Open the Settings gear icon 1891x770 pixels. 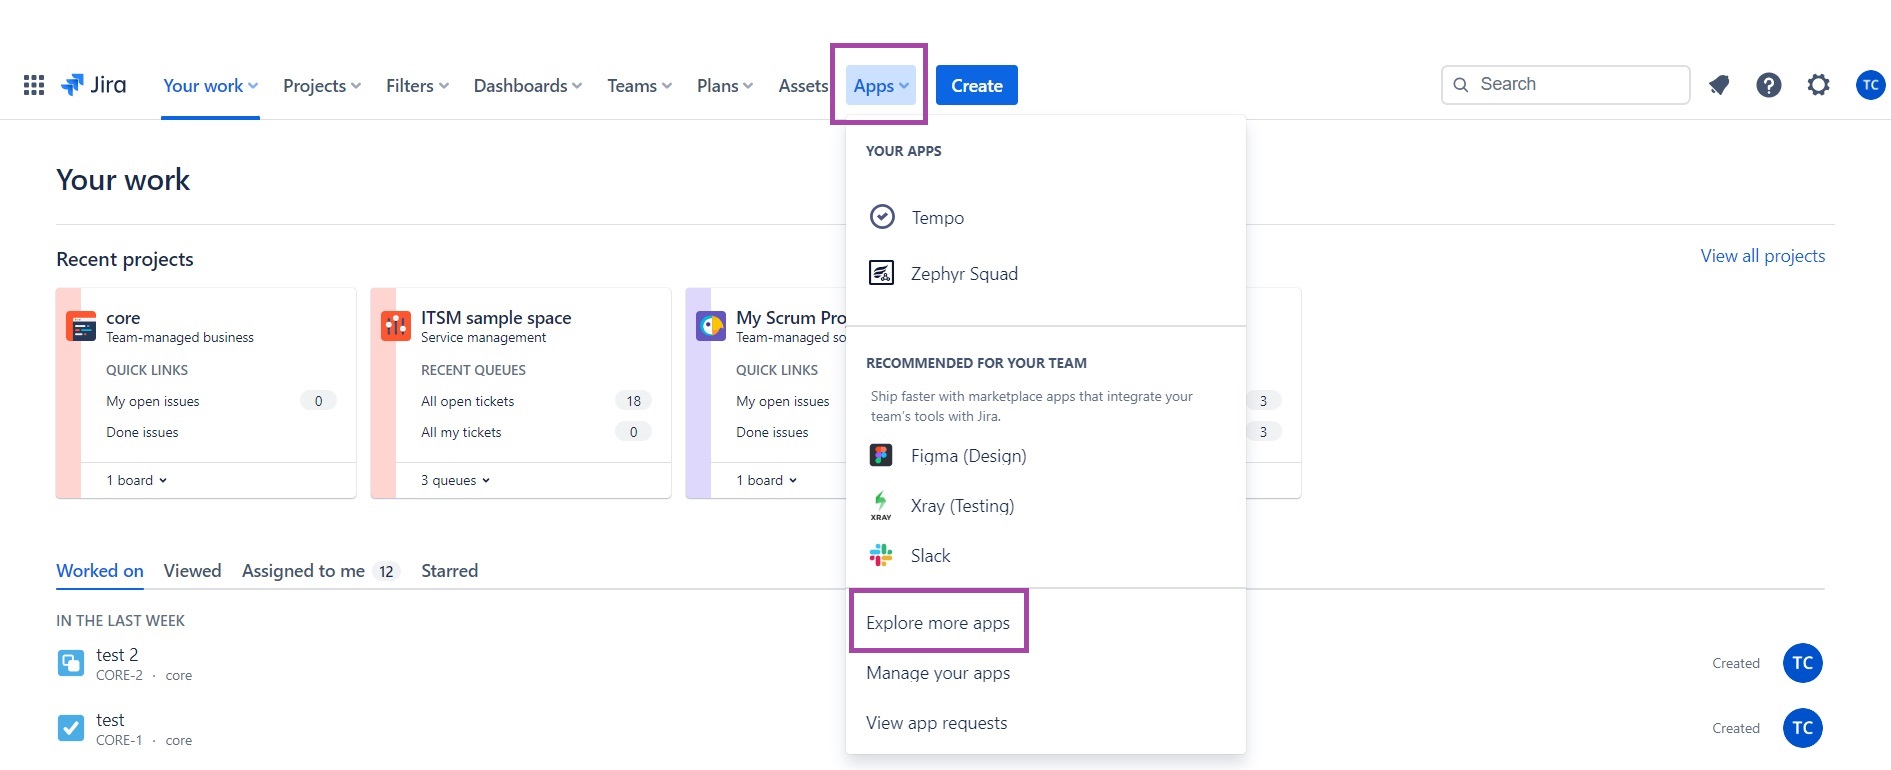point(1819,85)
